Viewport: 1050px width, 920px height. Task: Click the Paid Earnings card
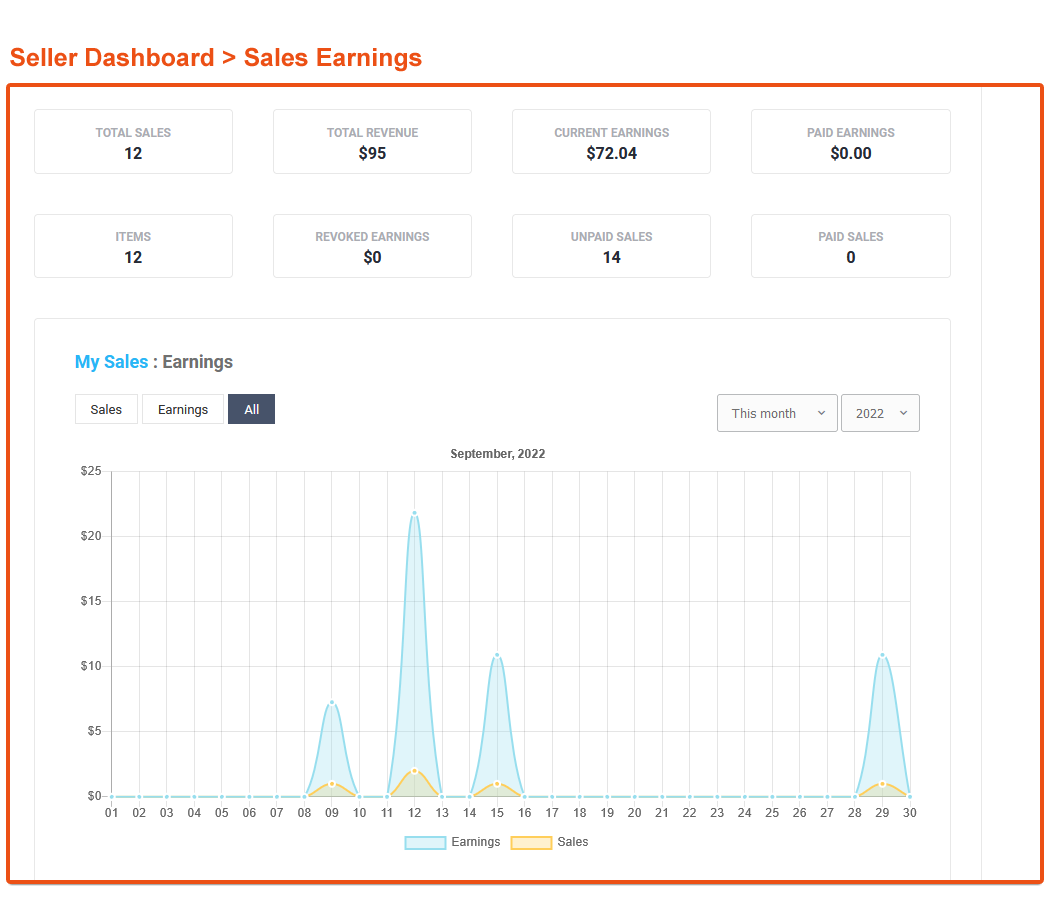point(850,141)
